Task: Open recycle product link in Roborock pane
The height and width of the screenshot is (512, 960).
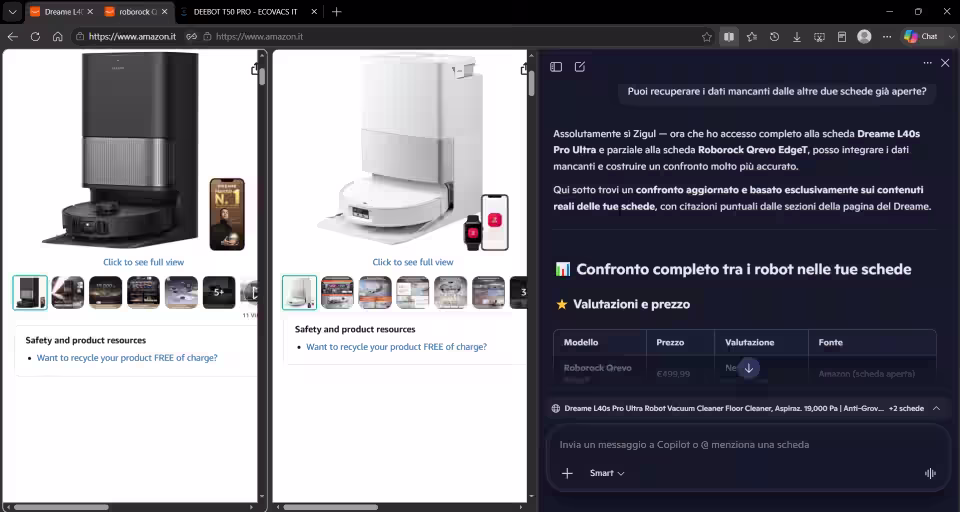Action: click(396, 347)
